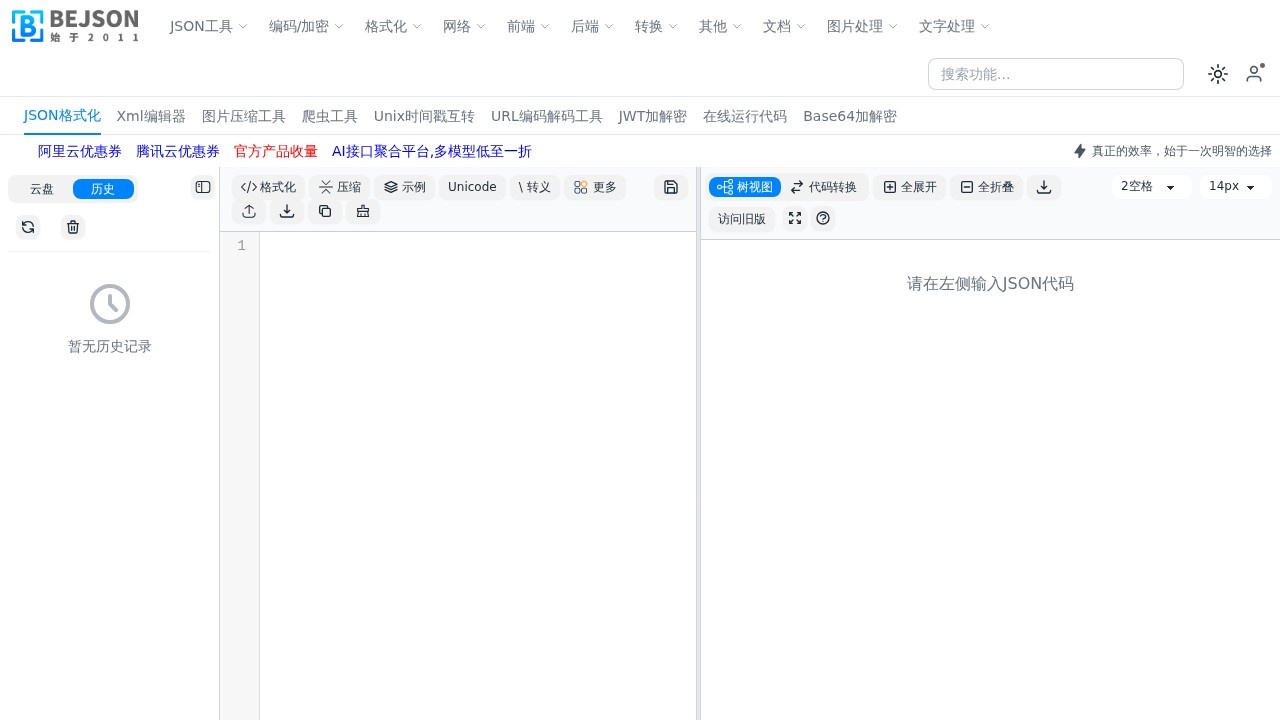This screenshot has width=1280, height=720.
Task: Upload a JSON file via the upload icon
Action: click(x=249, y=211)
